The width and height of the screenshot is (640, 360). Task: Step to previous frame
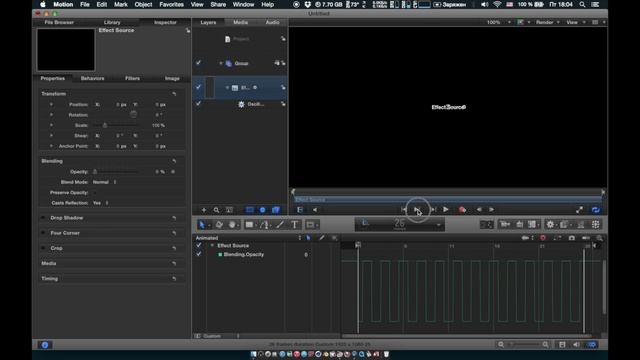point(479,209)
